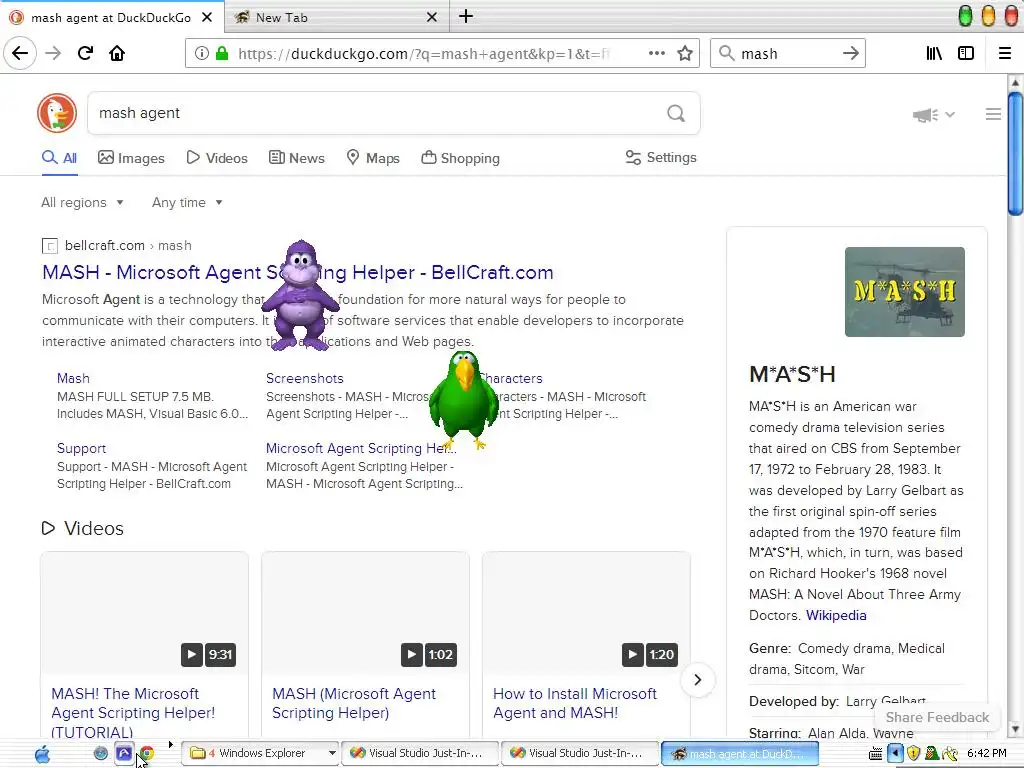The height and width of the screenshot is (768, 1024).
Task: Toggle the sidebar view icon
Action: (x=966, y=53)
